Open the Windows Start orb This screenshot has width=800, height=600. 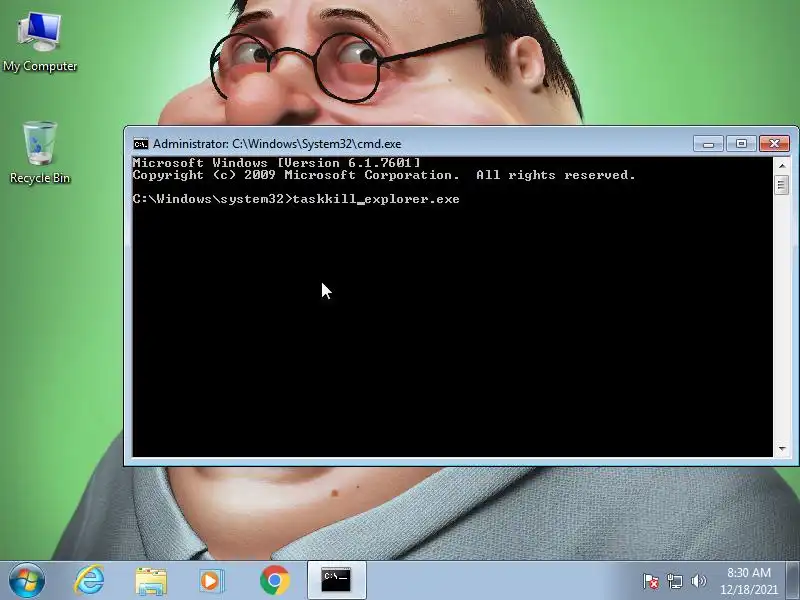pos(27,581)
